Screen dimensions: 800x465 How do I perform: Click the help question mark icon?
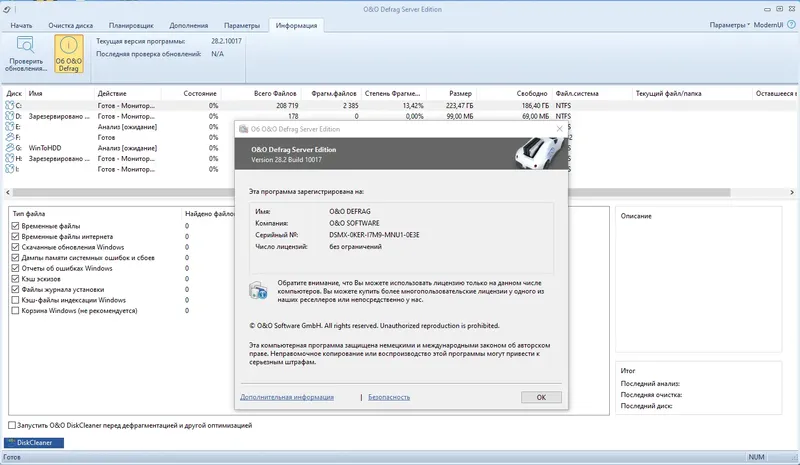[x=791, y=25]
